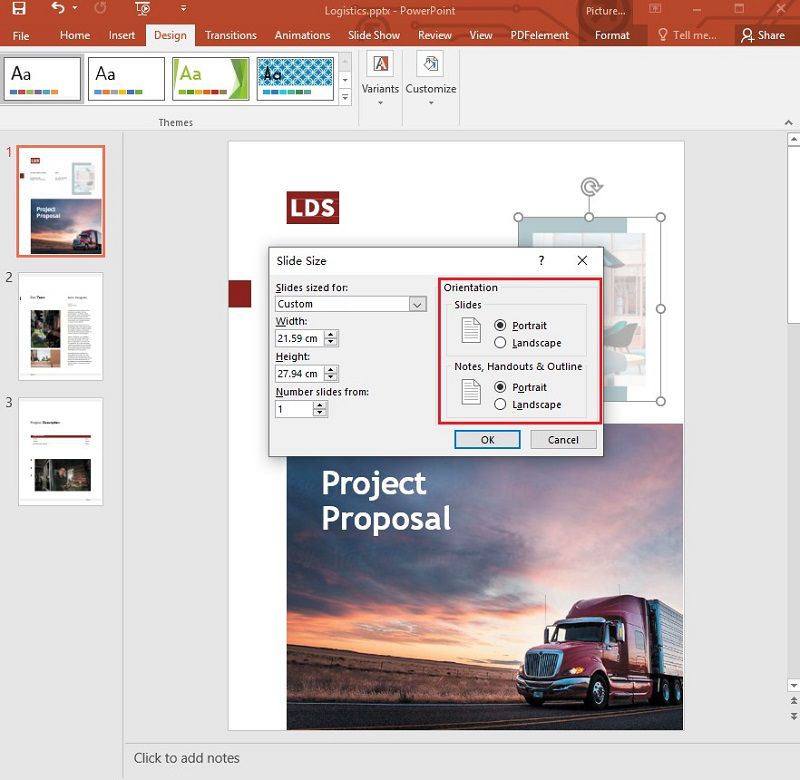Click the Save icon
This screenshot has height=780, width=800.
pyautogui.click(x=20, y=9)
